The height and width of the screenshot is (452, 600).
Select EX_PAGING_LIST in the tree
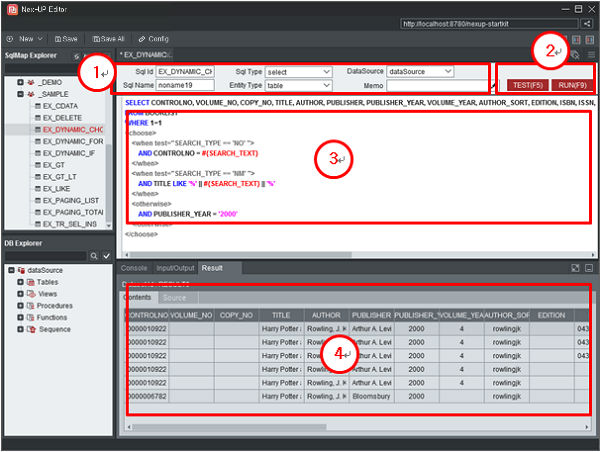[71, 201]
